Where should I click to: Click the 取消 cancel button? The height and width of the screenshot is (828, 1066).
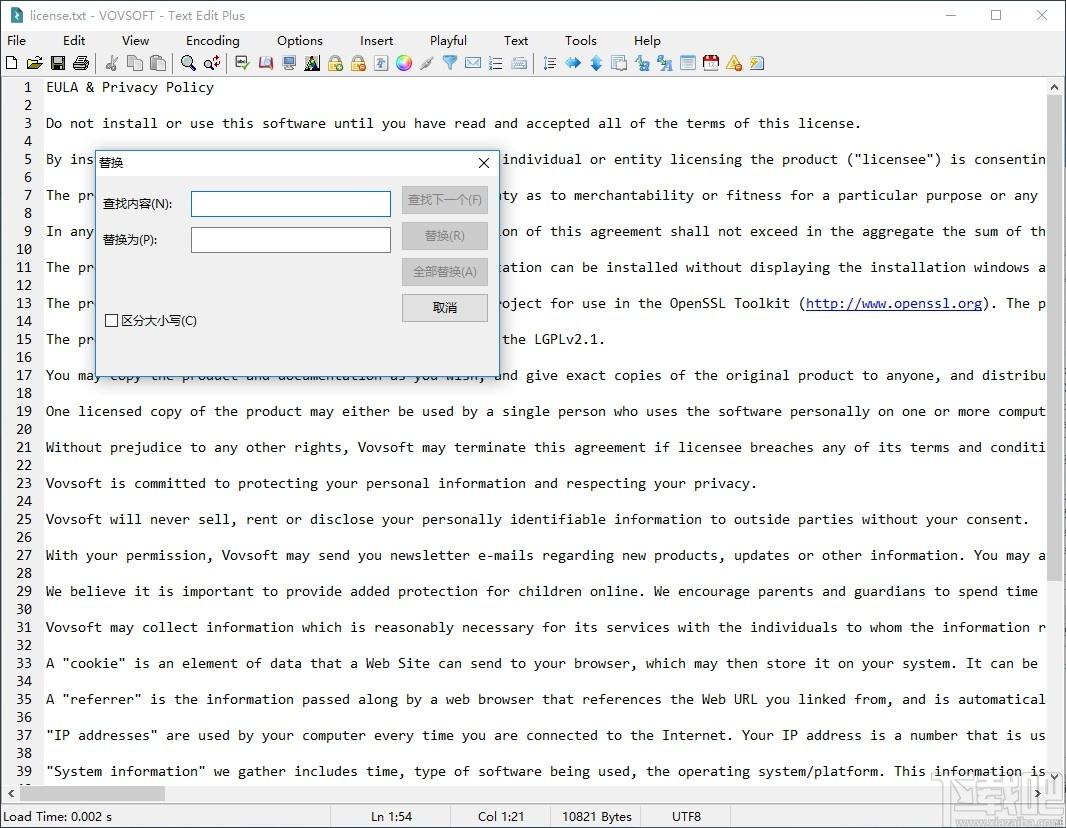point(445,308)
